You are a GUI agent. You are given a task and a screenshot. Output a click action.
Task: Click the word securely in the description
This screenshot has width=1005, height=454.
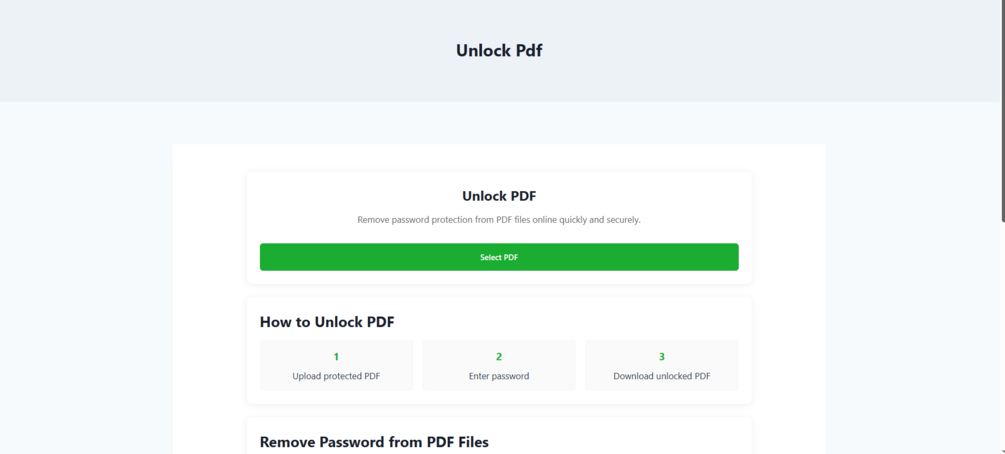point(624,220)
